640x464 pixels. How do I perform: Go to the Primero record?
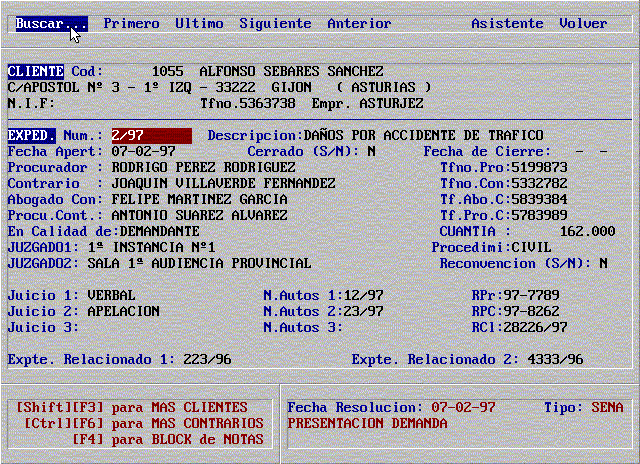tap(131, 24)
